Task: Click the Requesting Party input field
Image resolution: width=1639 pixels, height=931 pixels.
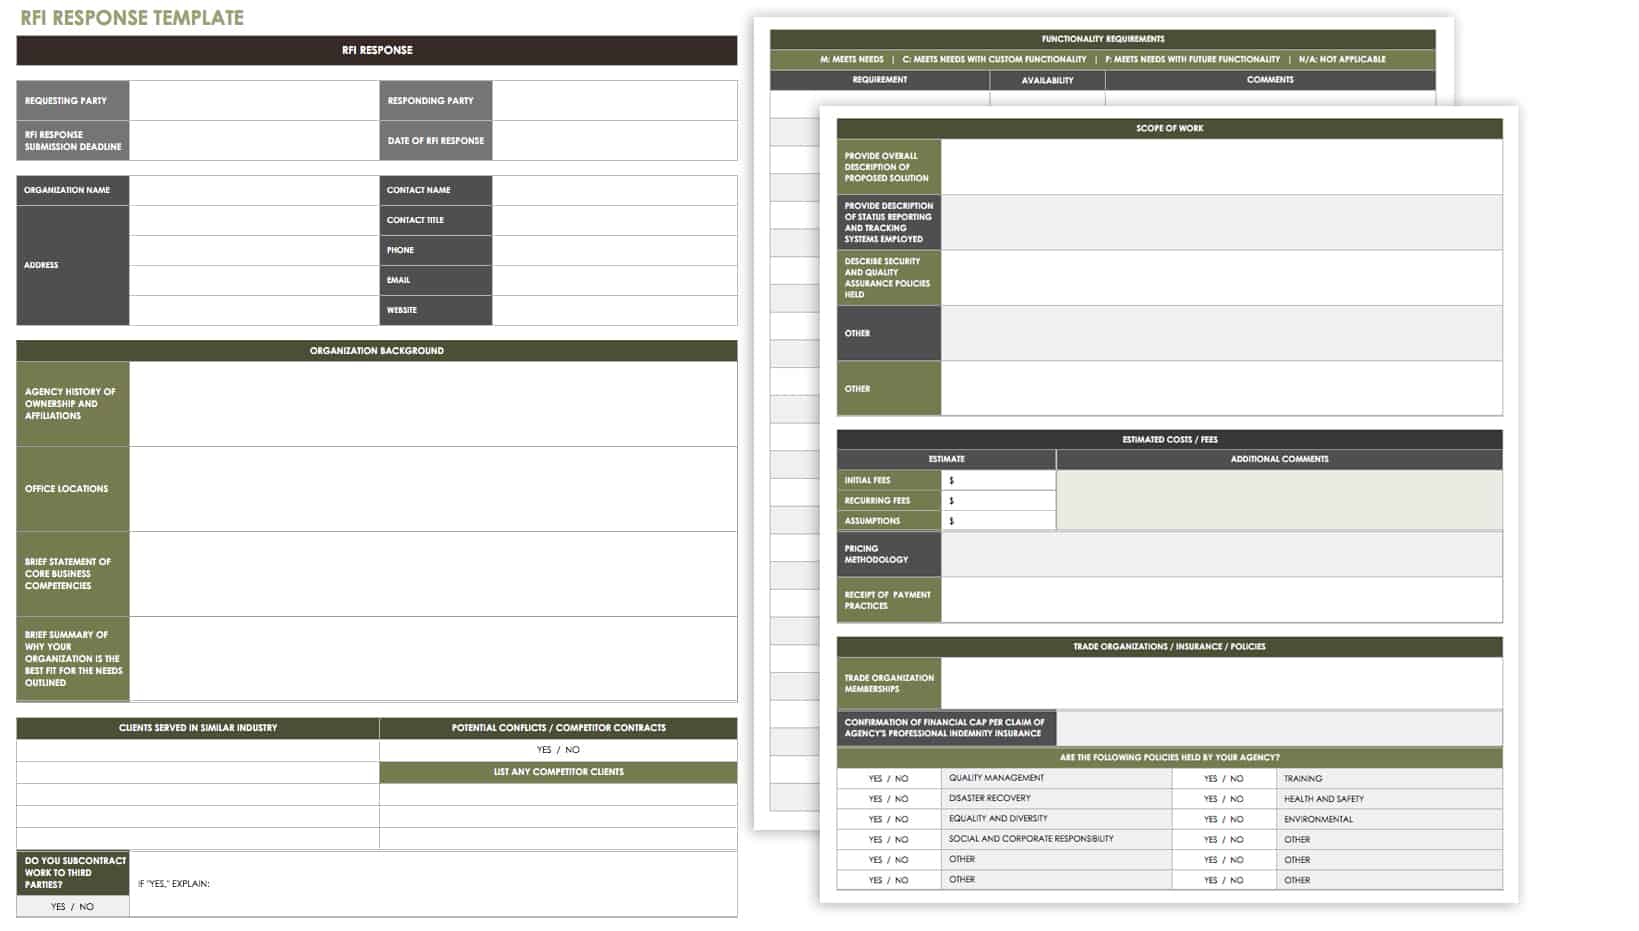Action: (253, 101)
